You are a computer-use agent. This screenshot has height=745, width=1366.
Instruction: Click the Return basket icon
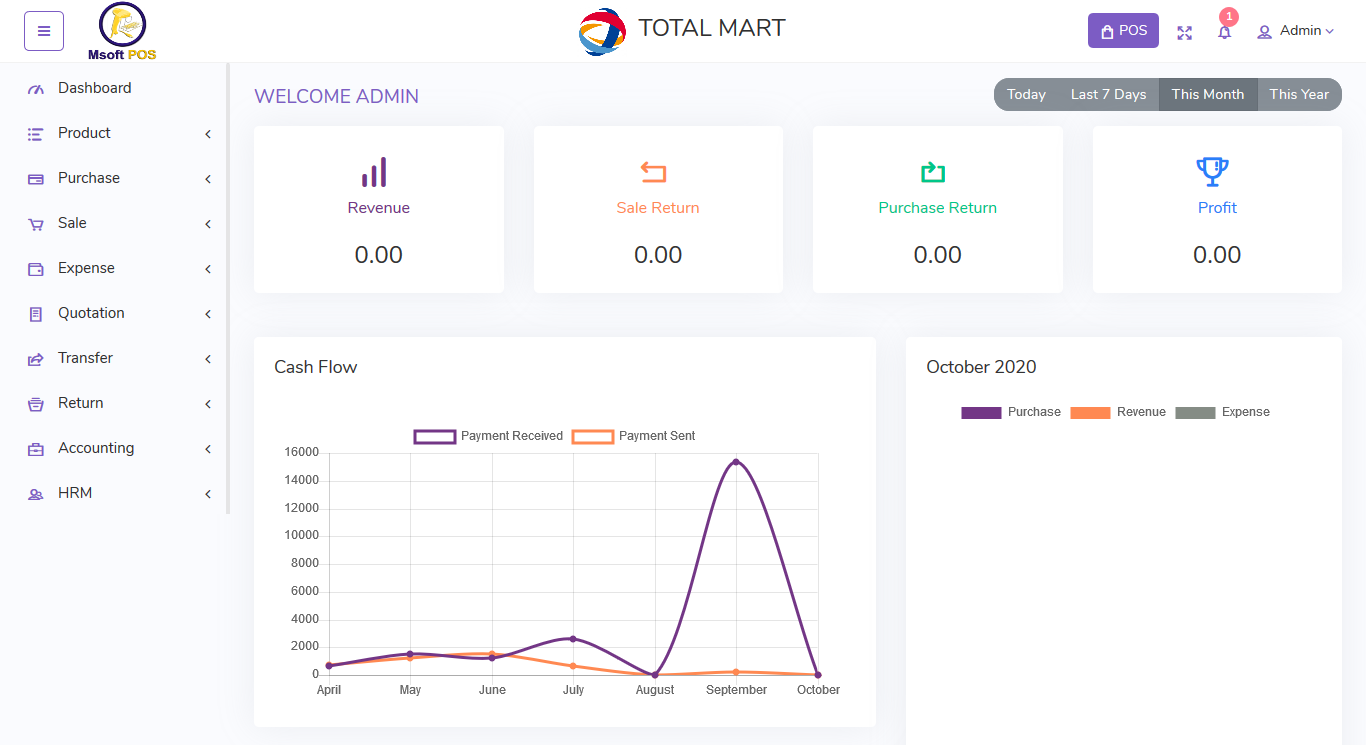click(x=36, y=404)
